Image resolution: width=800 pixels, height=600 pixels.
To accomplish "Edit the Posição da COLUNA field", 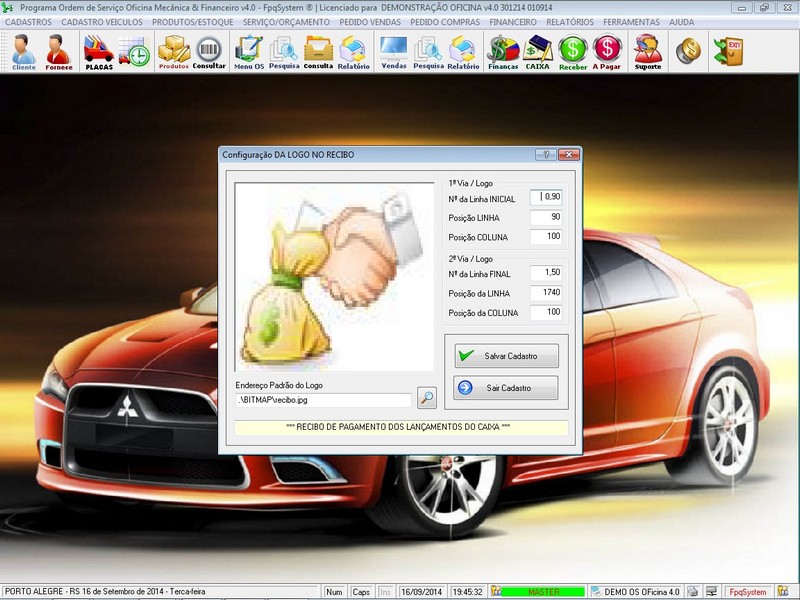I will [546, 312].
